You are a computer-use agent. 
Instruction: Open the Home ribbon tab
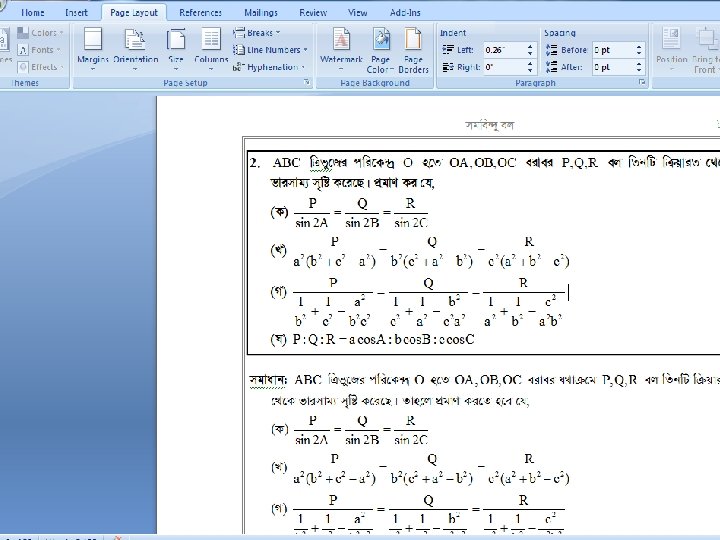[33, 12]
